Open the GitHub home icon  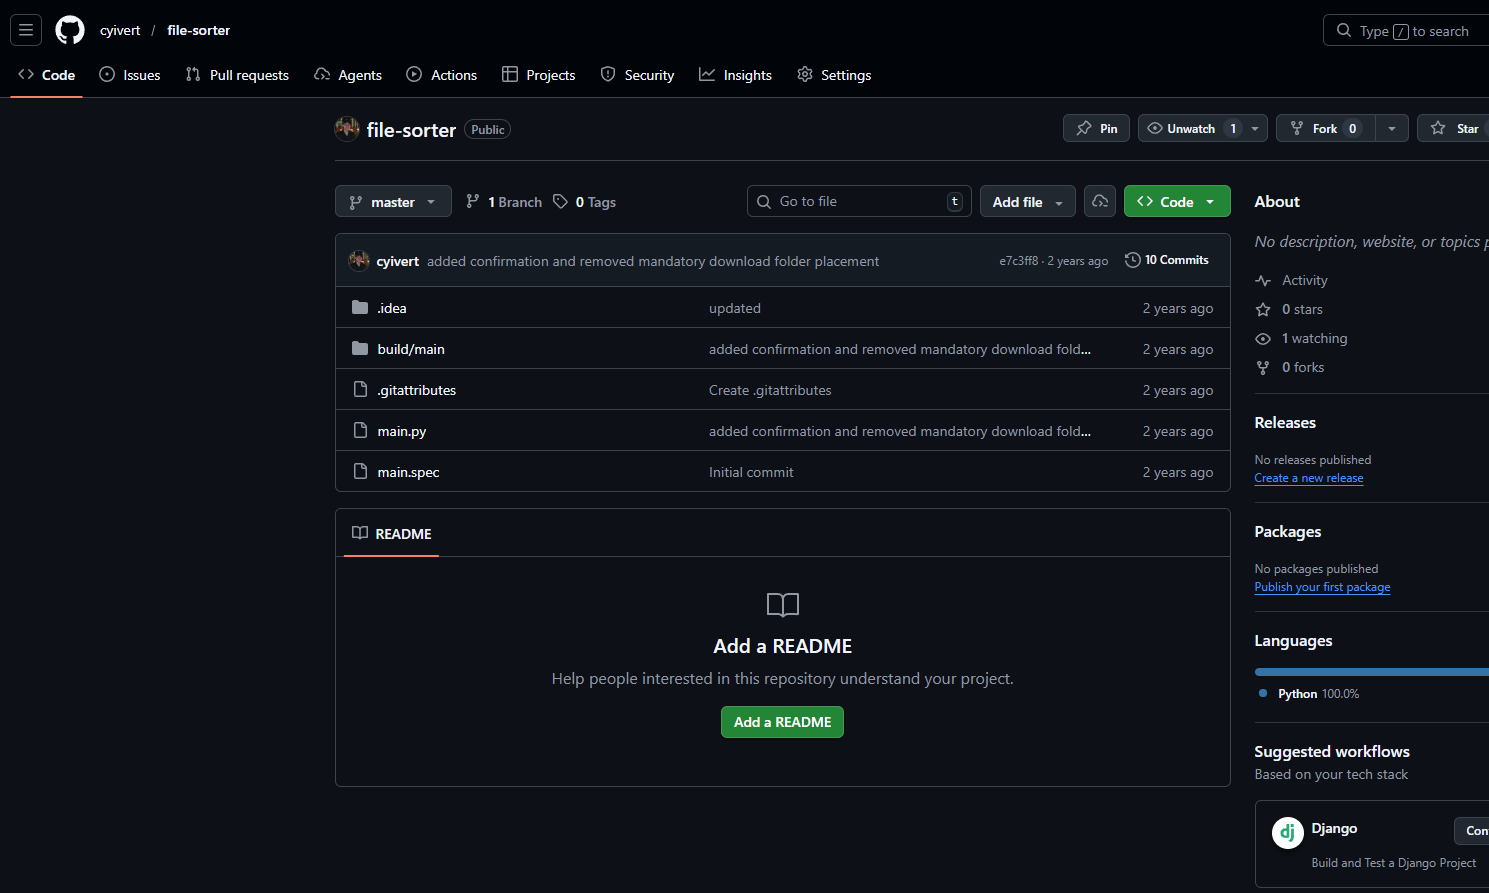[69, 30]
